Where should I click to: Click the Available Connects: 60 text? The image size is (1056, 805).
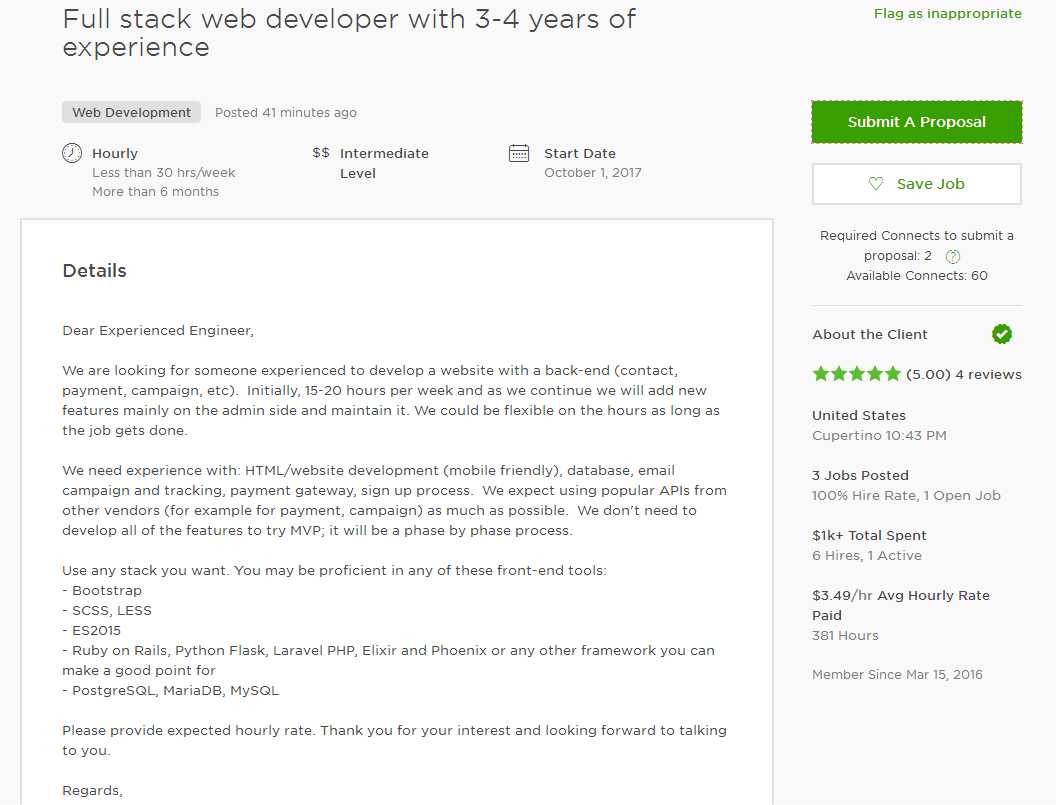(917, 276)
